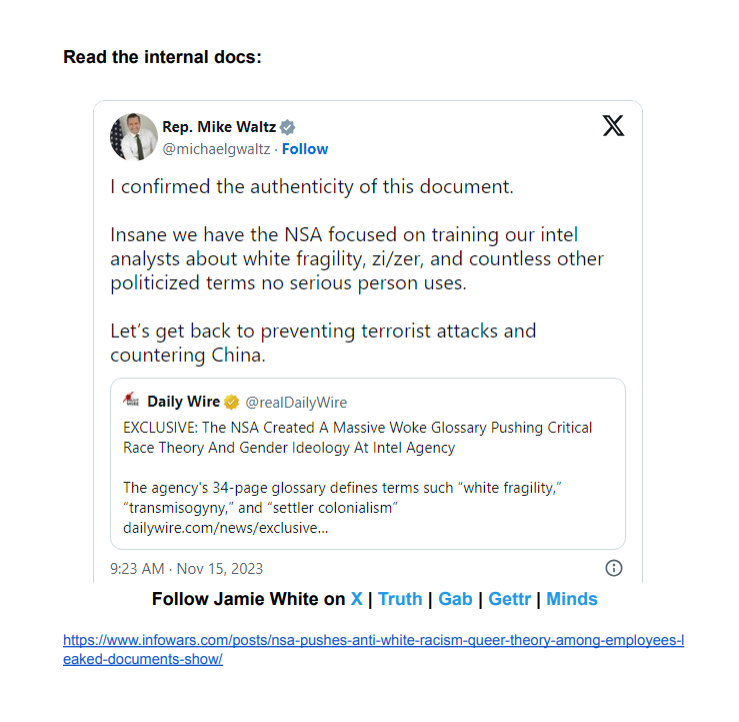739x722 pixels.
Task: Open Rep. Mike Waltz display name
Action: pyautogui.click(x=219, y=127)
